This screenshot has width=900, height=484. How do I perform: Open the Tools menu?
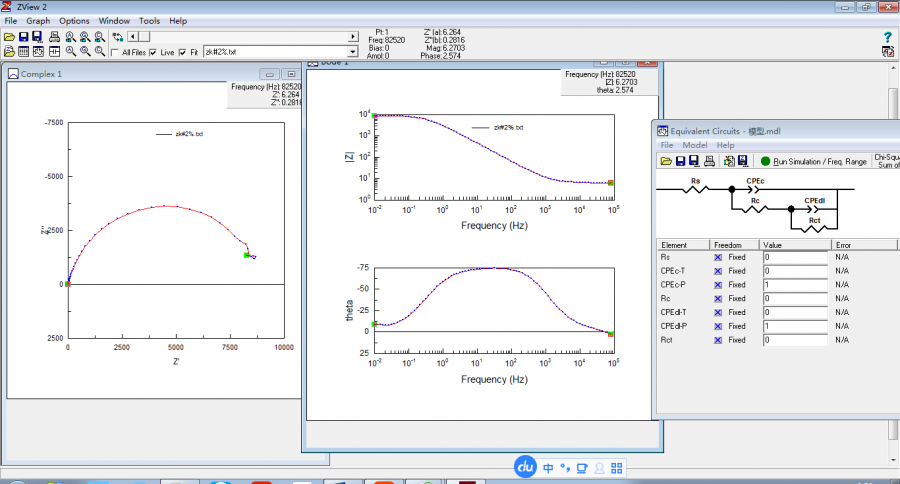[x=149, y=20]
